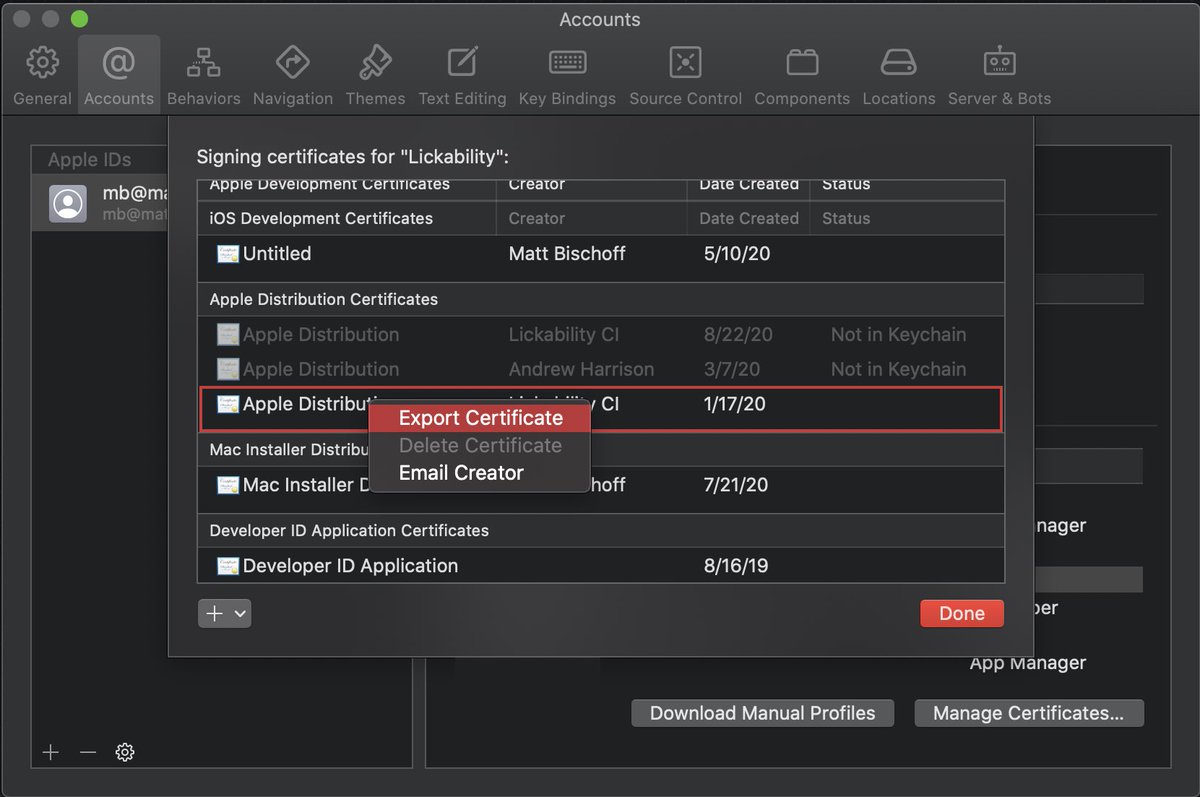Click the Matt Bischoff creator cell
This screenshot has width=1200, height=797.
[567, 254]
